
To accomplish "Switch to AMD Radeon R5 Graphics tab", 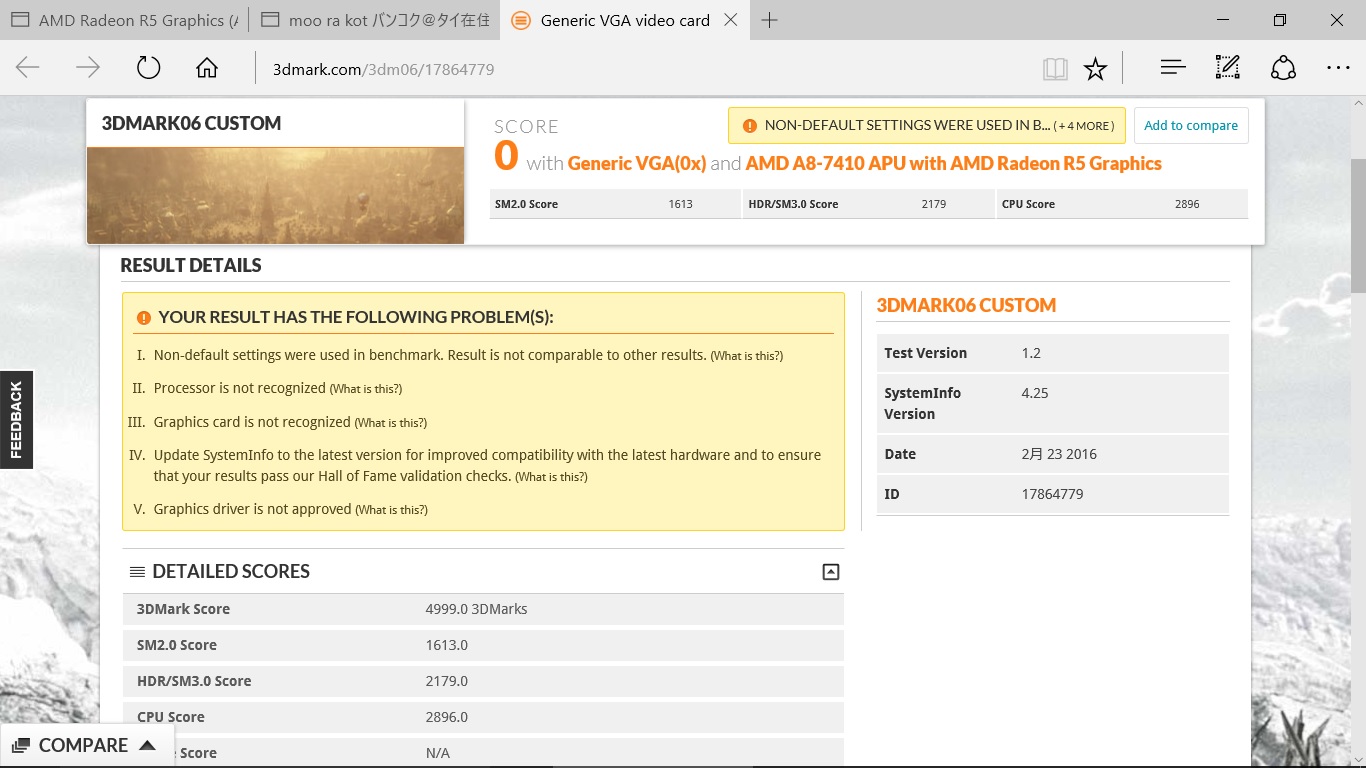I will coord(124,20).
